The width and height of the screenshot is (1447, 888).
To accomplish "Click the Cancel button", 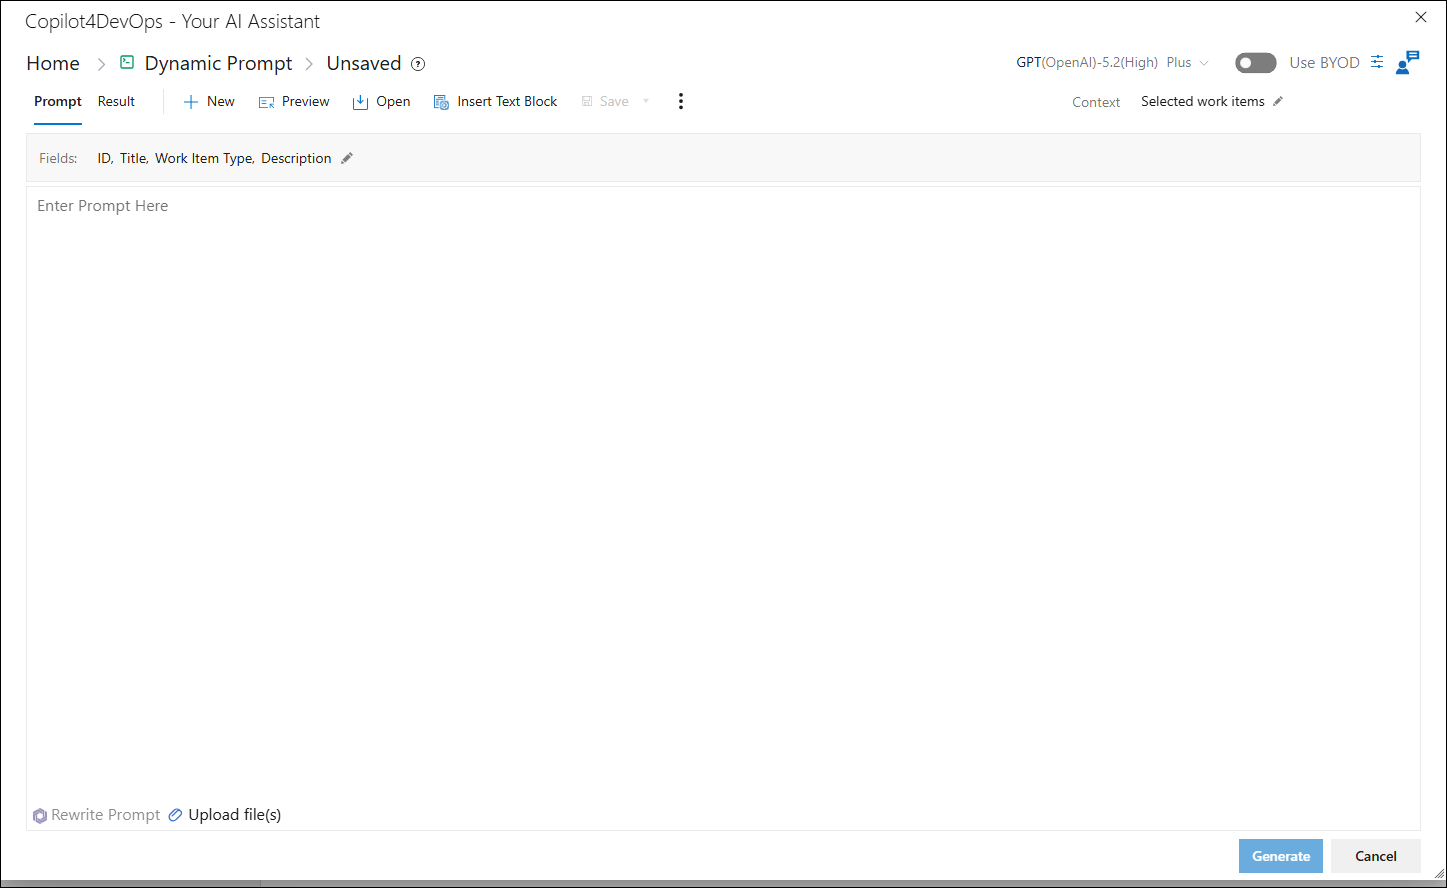I will click(x=1376, y=856).
